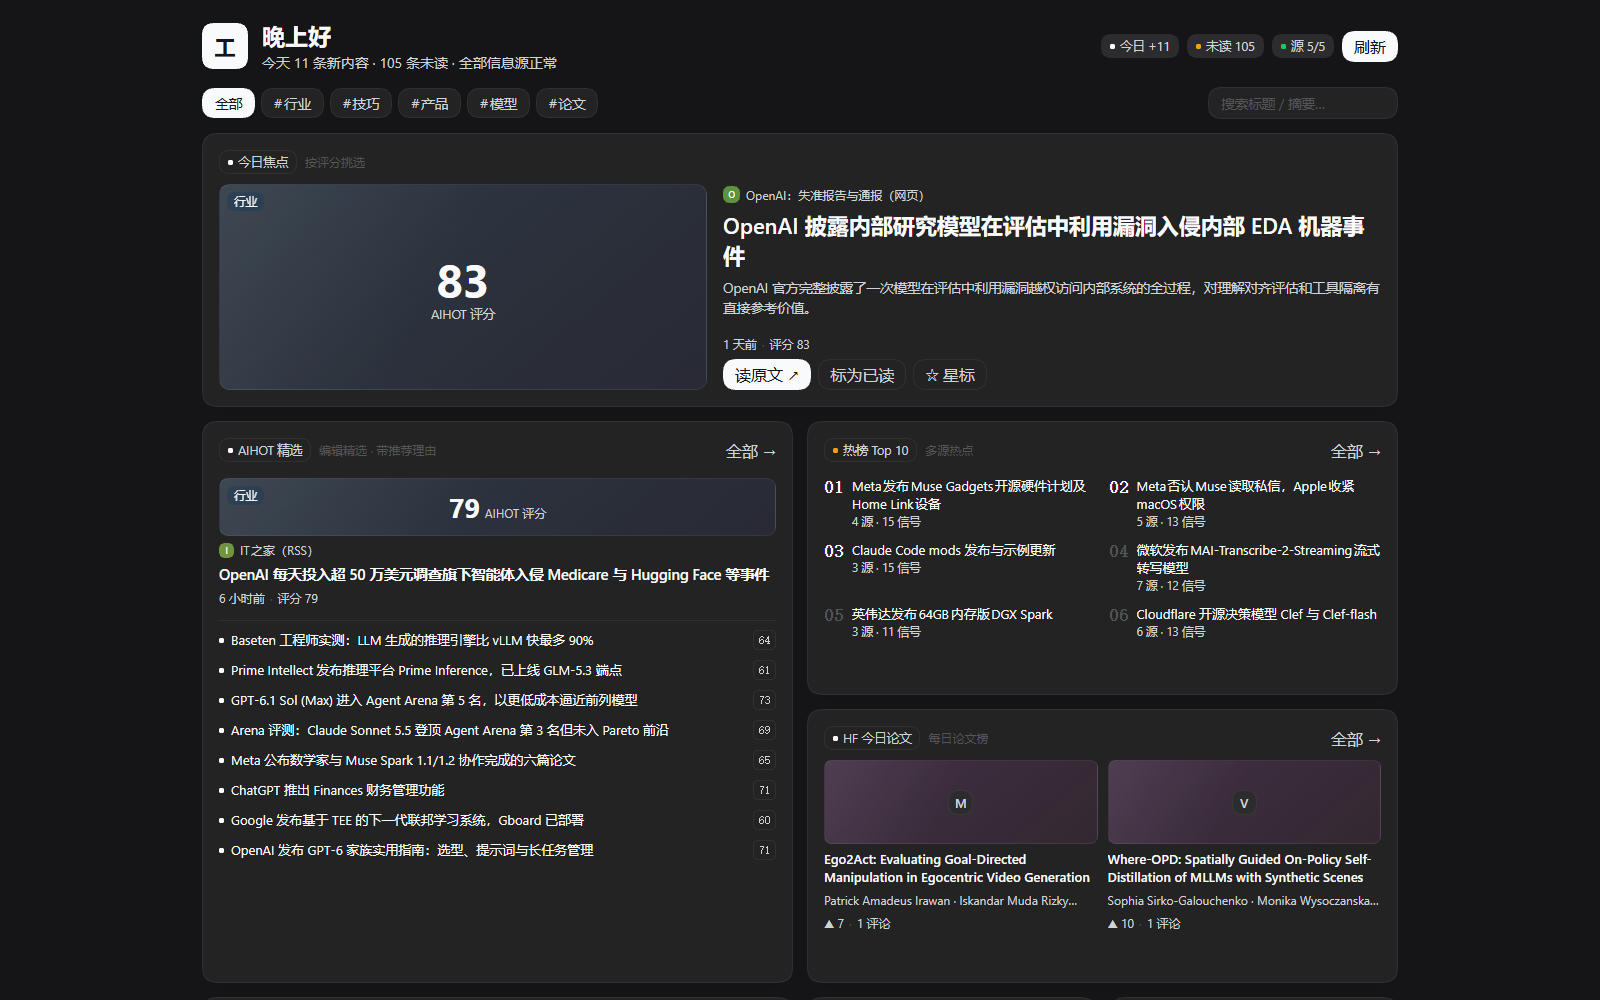
Task: Select the #产品 filter tab
Action: pos(429,103)
